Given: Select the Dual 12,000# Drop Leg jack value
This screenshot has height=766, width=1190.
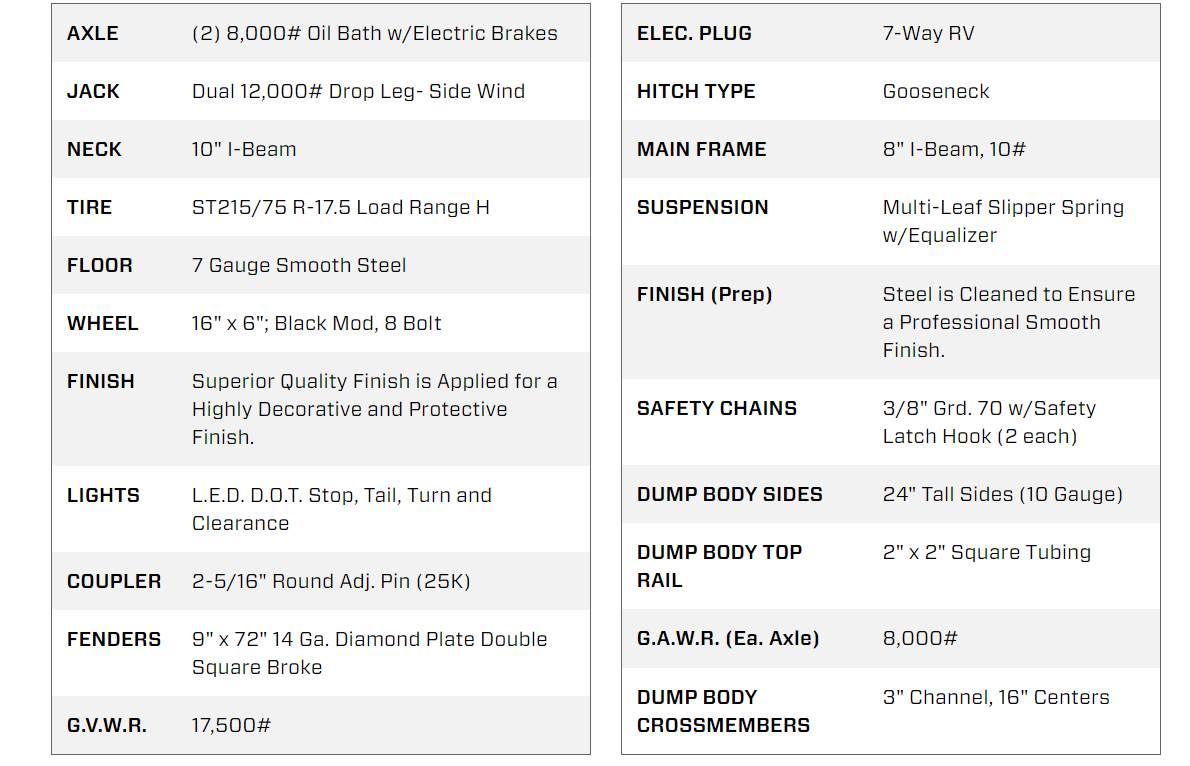Looking at the screenshot, I should [x=358, y=91].
